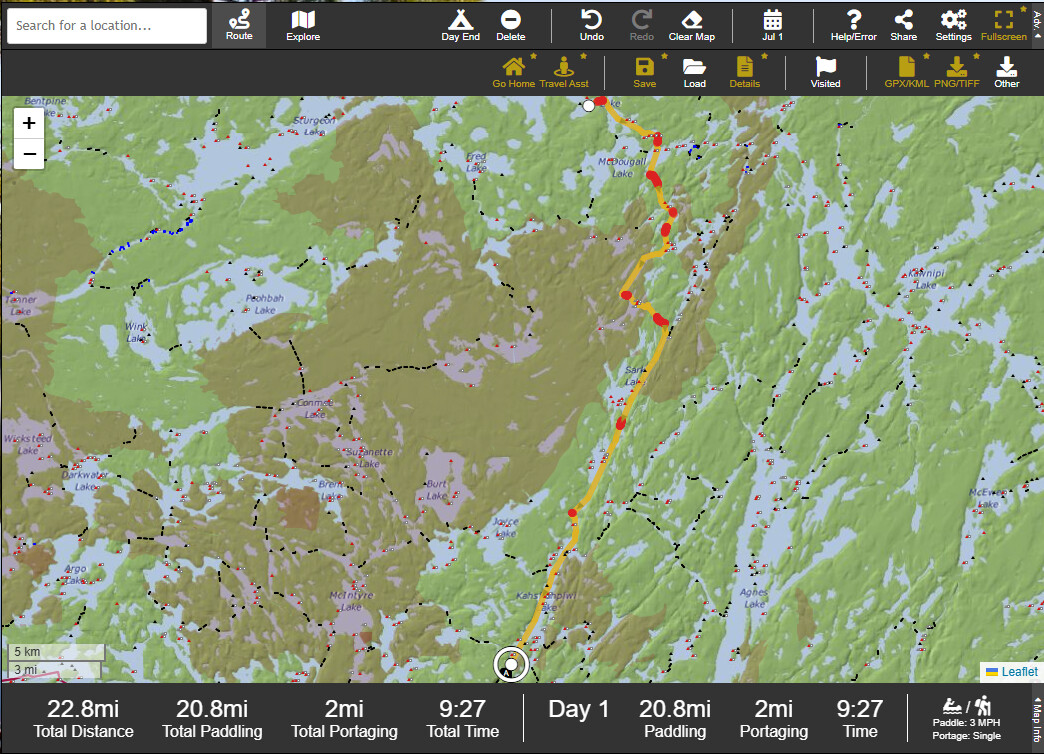Share the current route
The height and width of the screenshot is (754, 1044).
[903, 25]
